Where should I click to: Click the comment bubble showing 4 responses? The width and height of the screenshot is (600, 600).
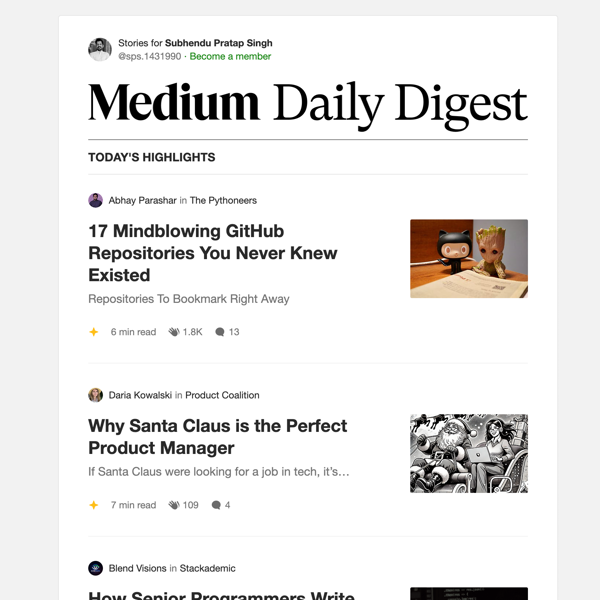[x=216, y=505]
